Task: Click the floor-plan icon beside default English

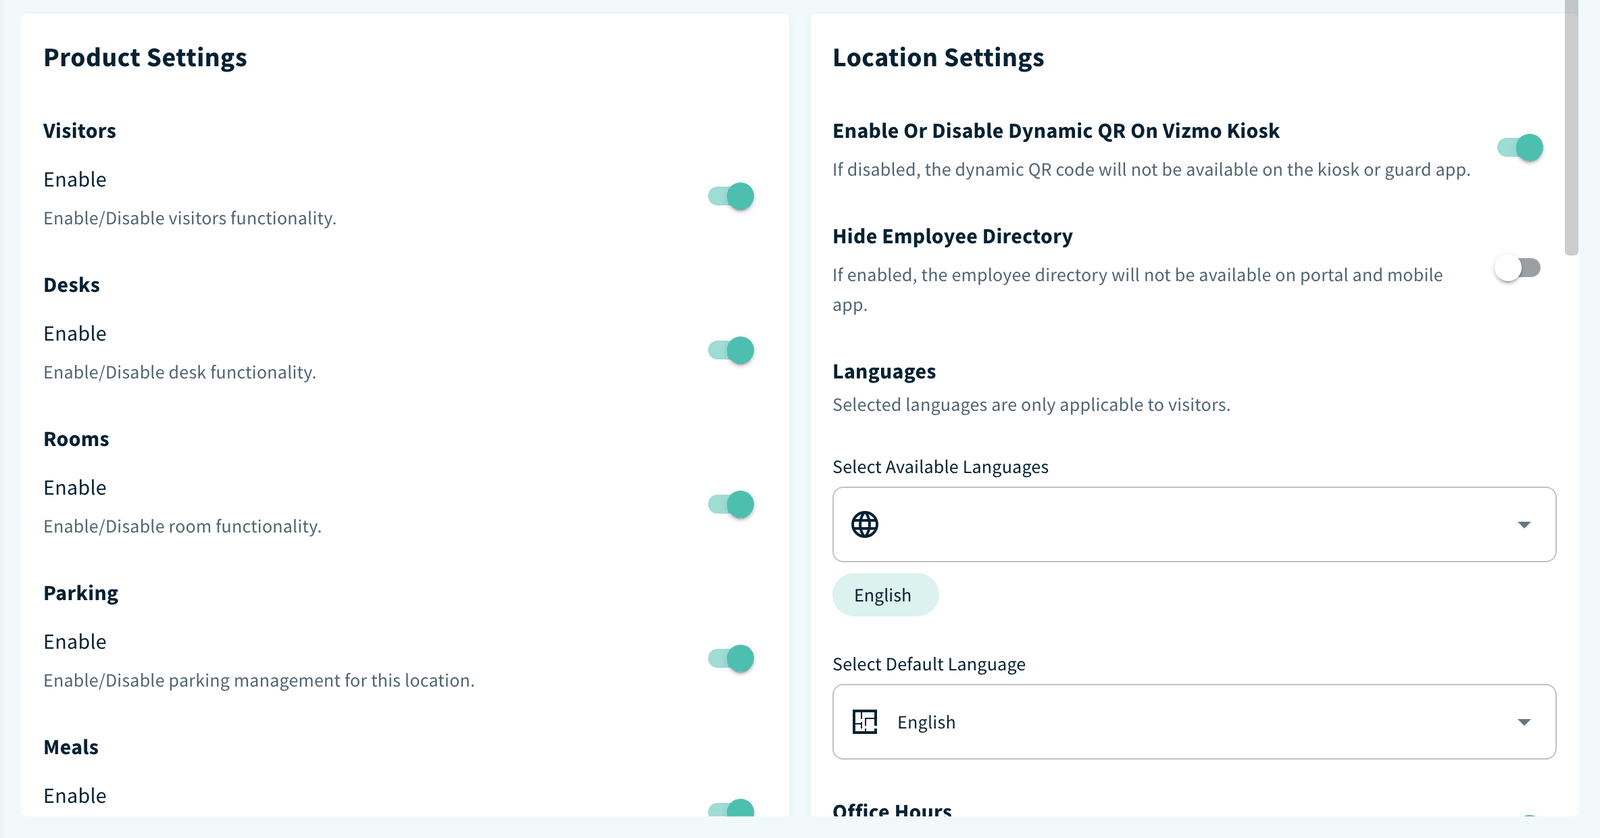Action: (865, 721)
